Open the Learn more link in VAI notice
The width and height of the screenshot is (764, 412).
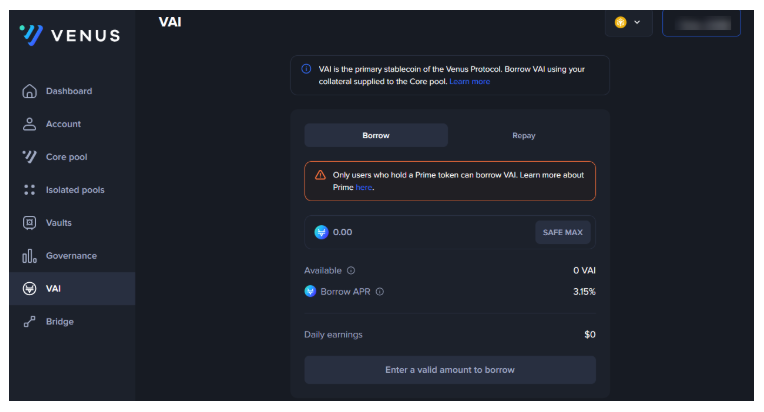(470, 81)
